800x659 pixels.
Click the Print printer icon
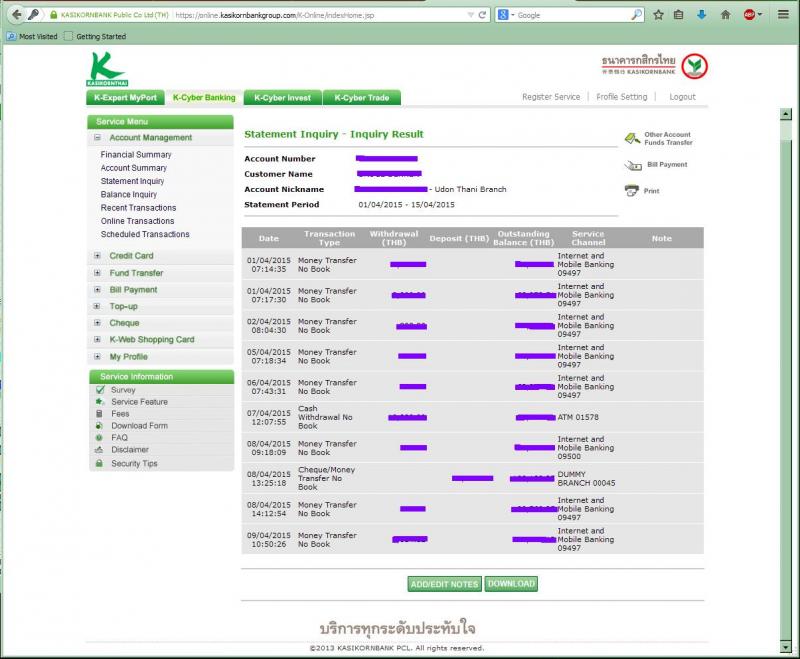(632, 191)
